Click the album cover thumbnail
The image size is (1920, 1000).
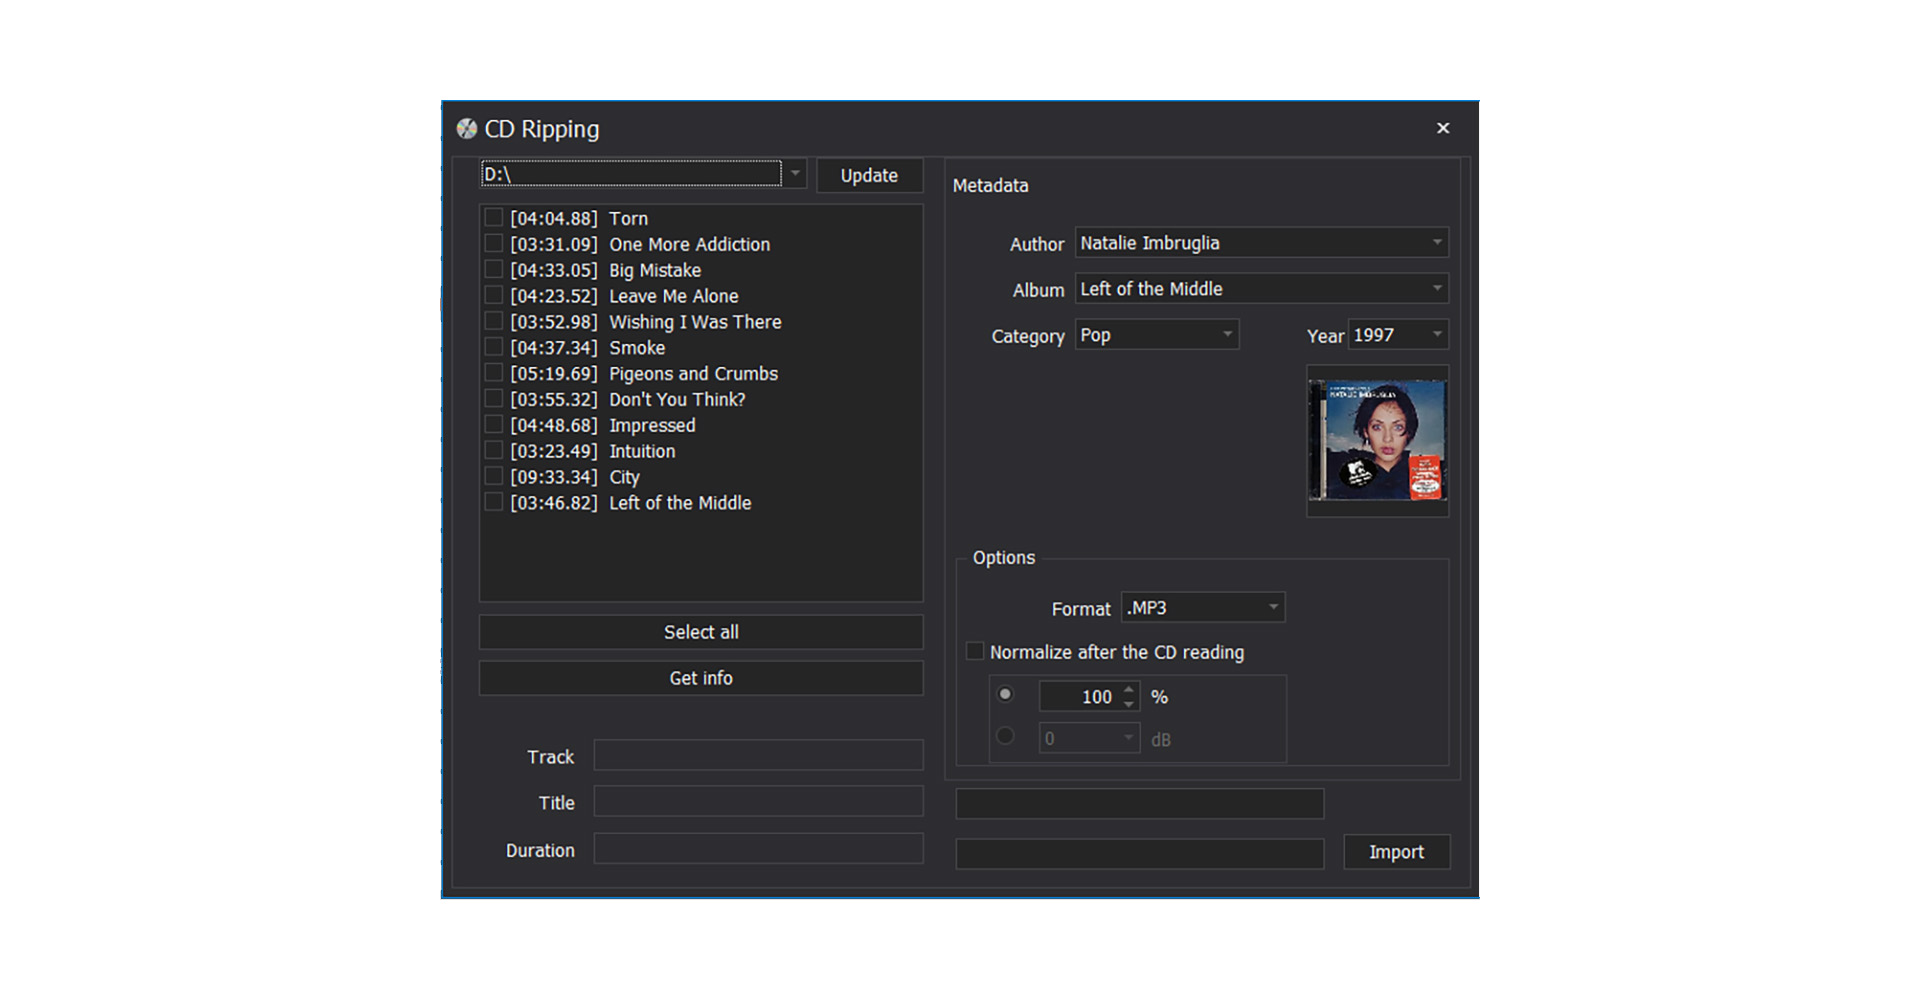[x=1377, y=441]
